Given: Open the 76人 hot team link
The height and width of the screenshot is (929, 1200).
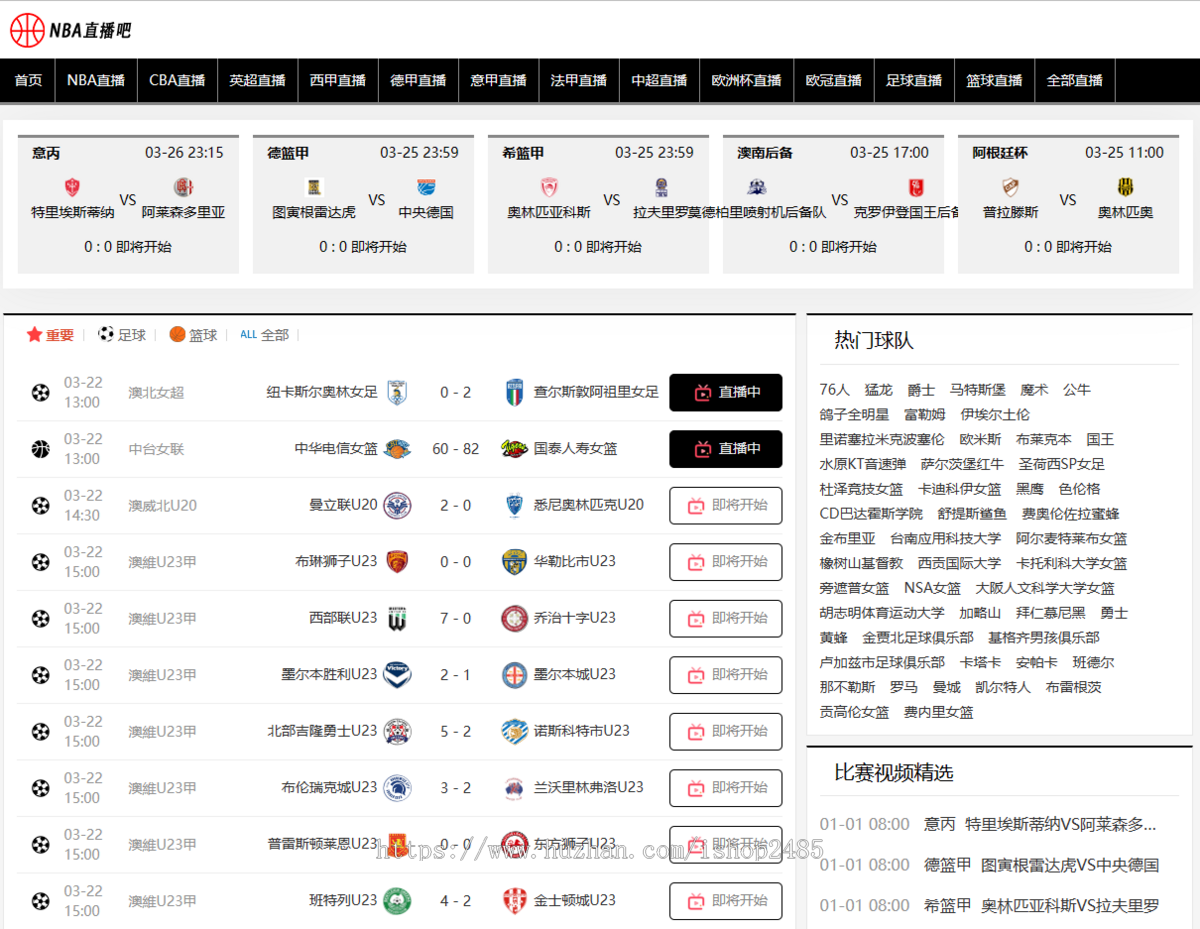Looking at the screenshot, I should (834, 390).
